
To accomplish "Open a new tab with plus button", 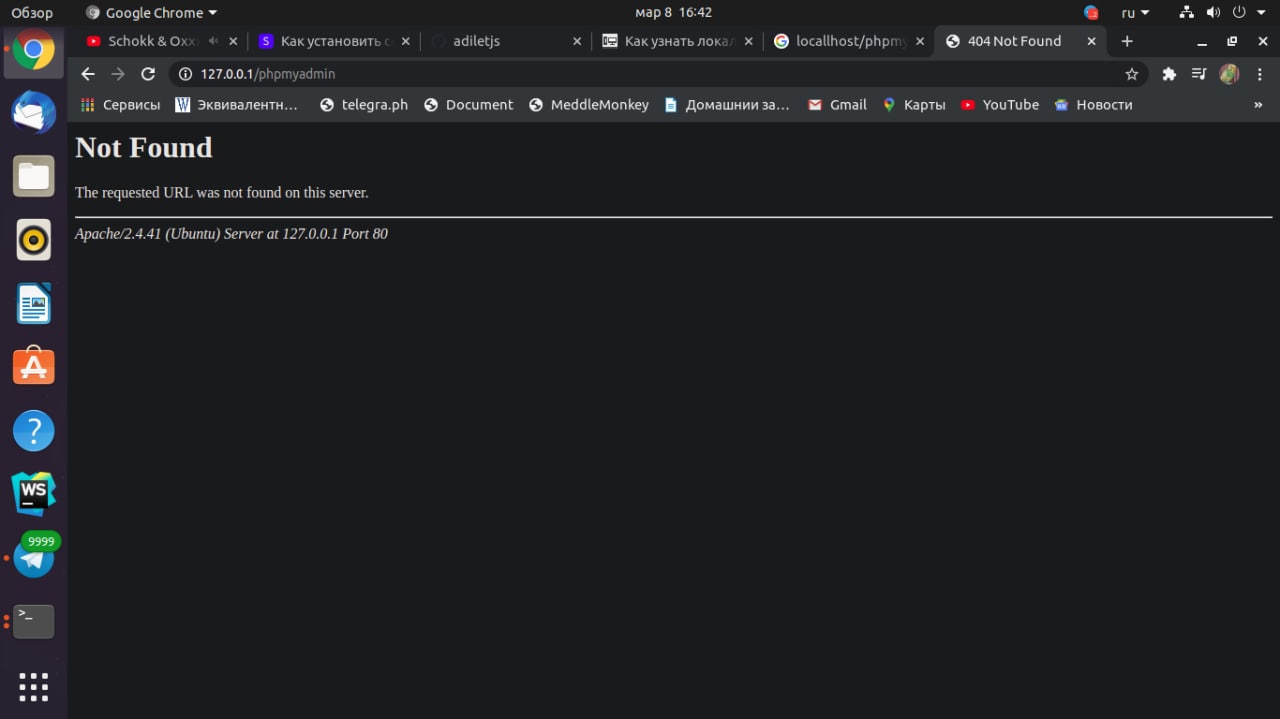I will (x=1127, y=41).
